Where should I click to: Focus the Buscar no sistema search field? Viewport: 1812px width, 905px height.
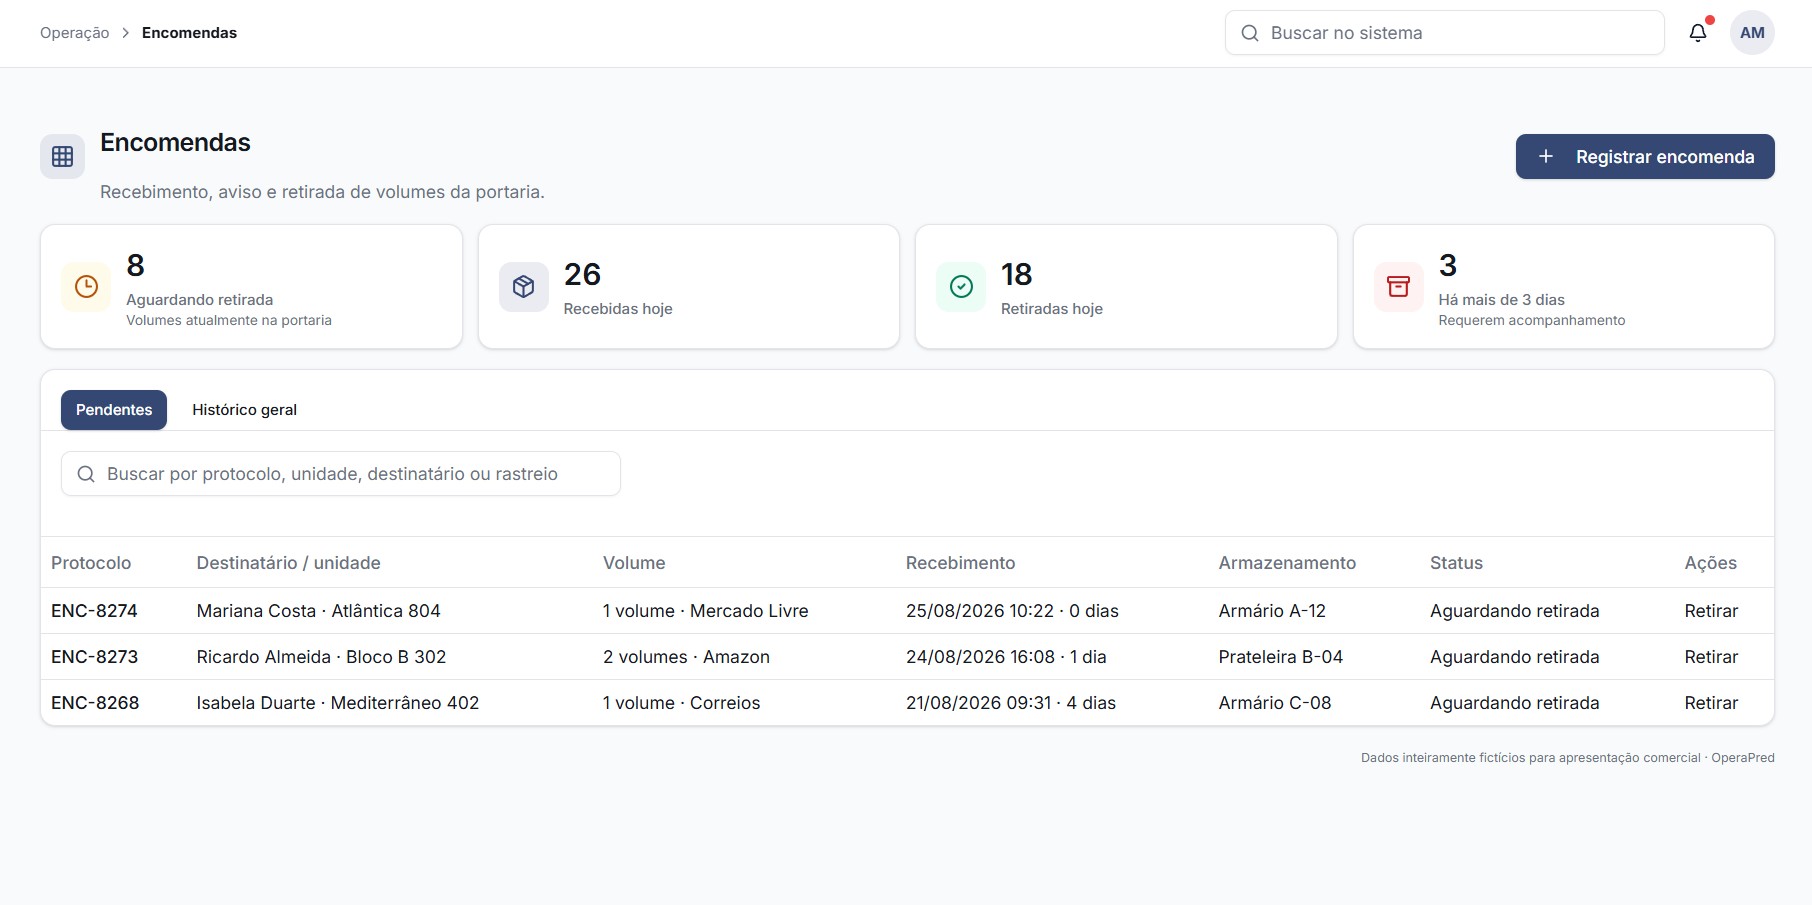coord(1444,33)
